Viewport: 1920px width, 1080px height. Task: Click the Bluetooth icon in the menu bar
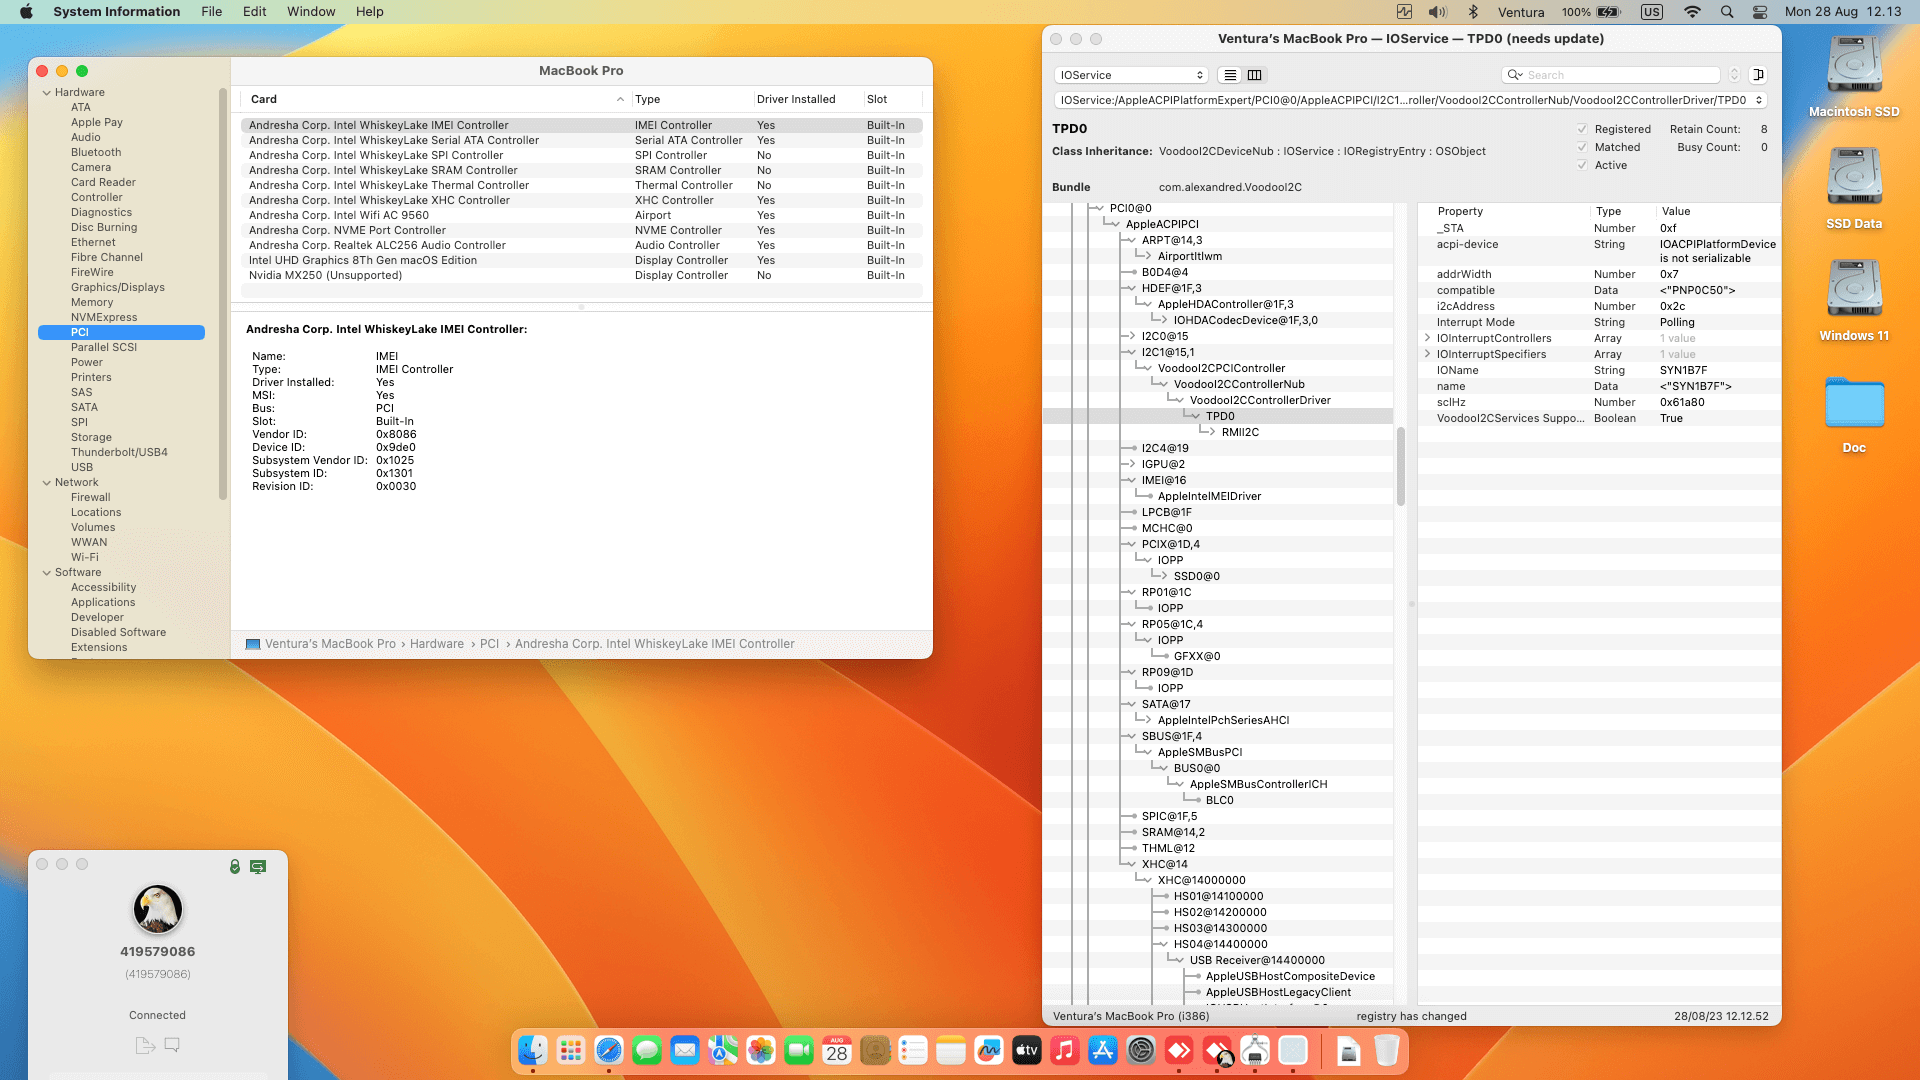1473,12
